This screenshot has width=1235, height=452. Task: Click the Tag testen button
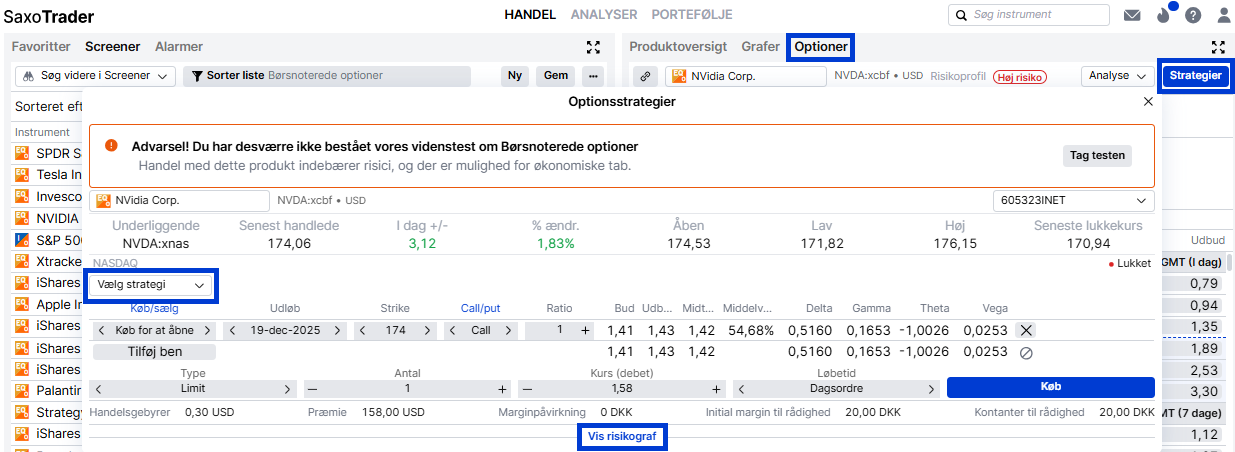click(1097, 155)
